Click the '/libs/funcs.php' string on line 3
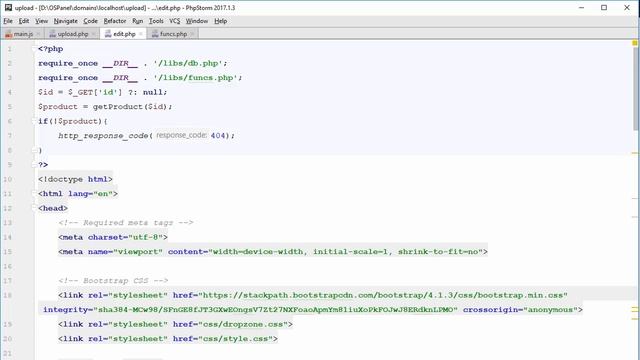 (x=196, y=78)
